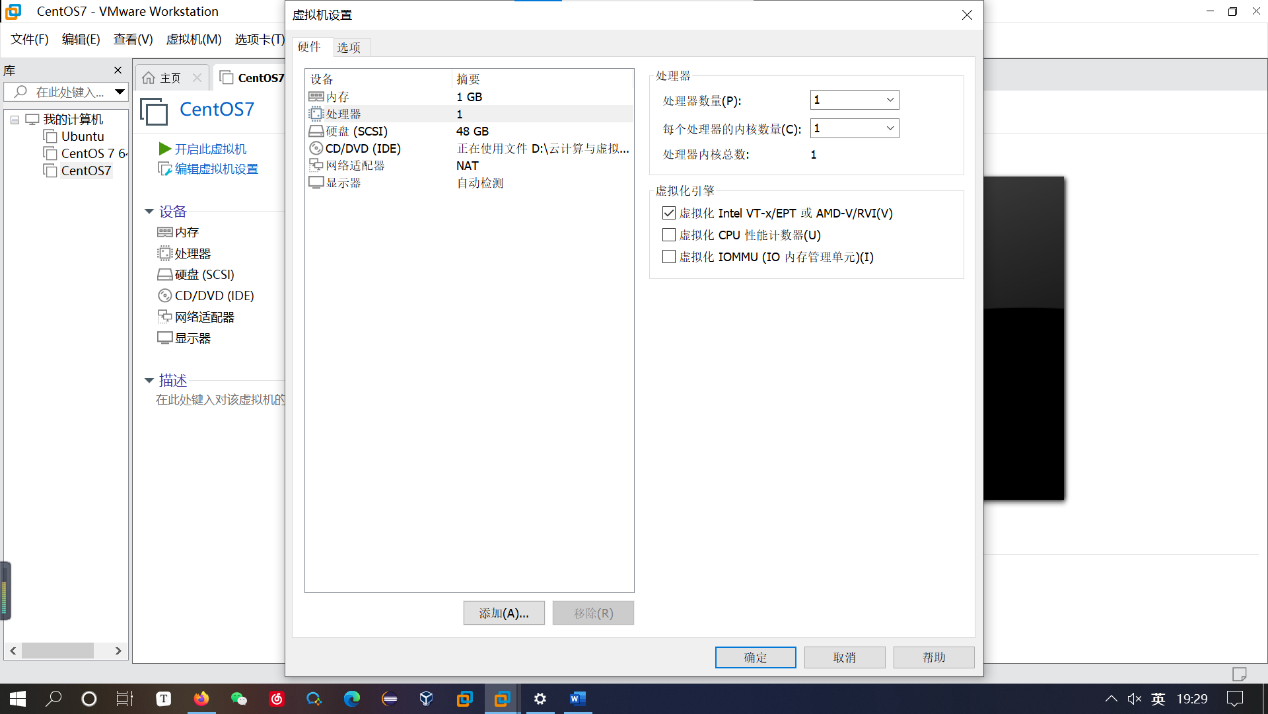Click the library scrollbar right arrow
Screen dimensions: 1268x714
point(118,650)
